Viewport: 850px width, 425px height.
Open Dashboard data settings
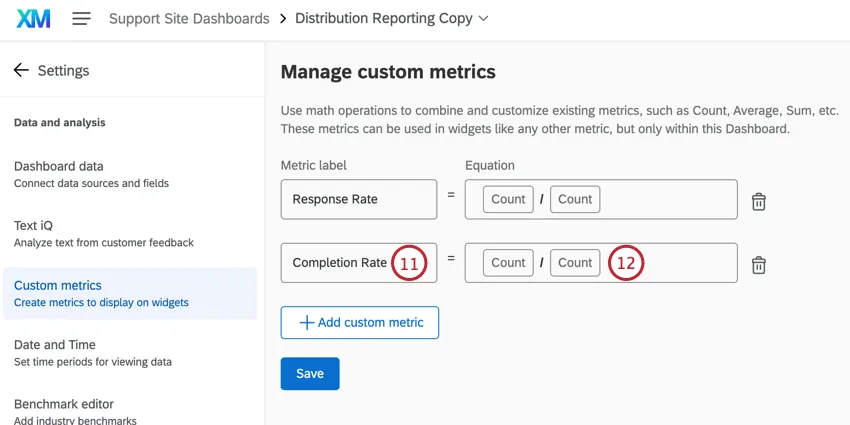(x=90, y=174)
